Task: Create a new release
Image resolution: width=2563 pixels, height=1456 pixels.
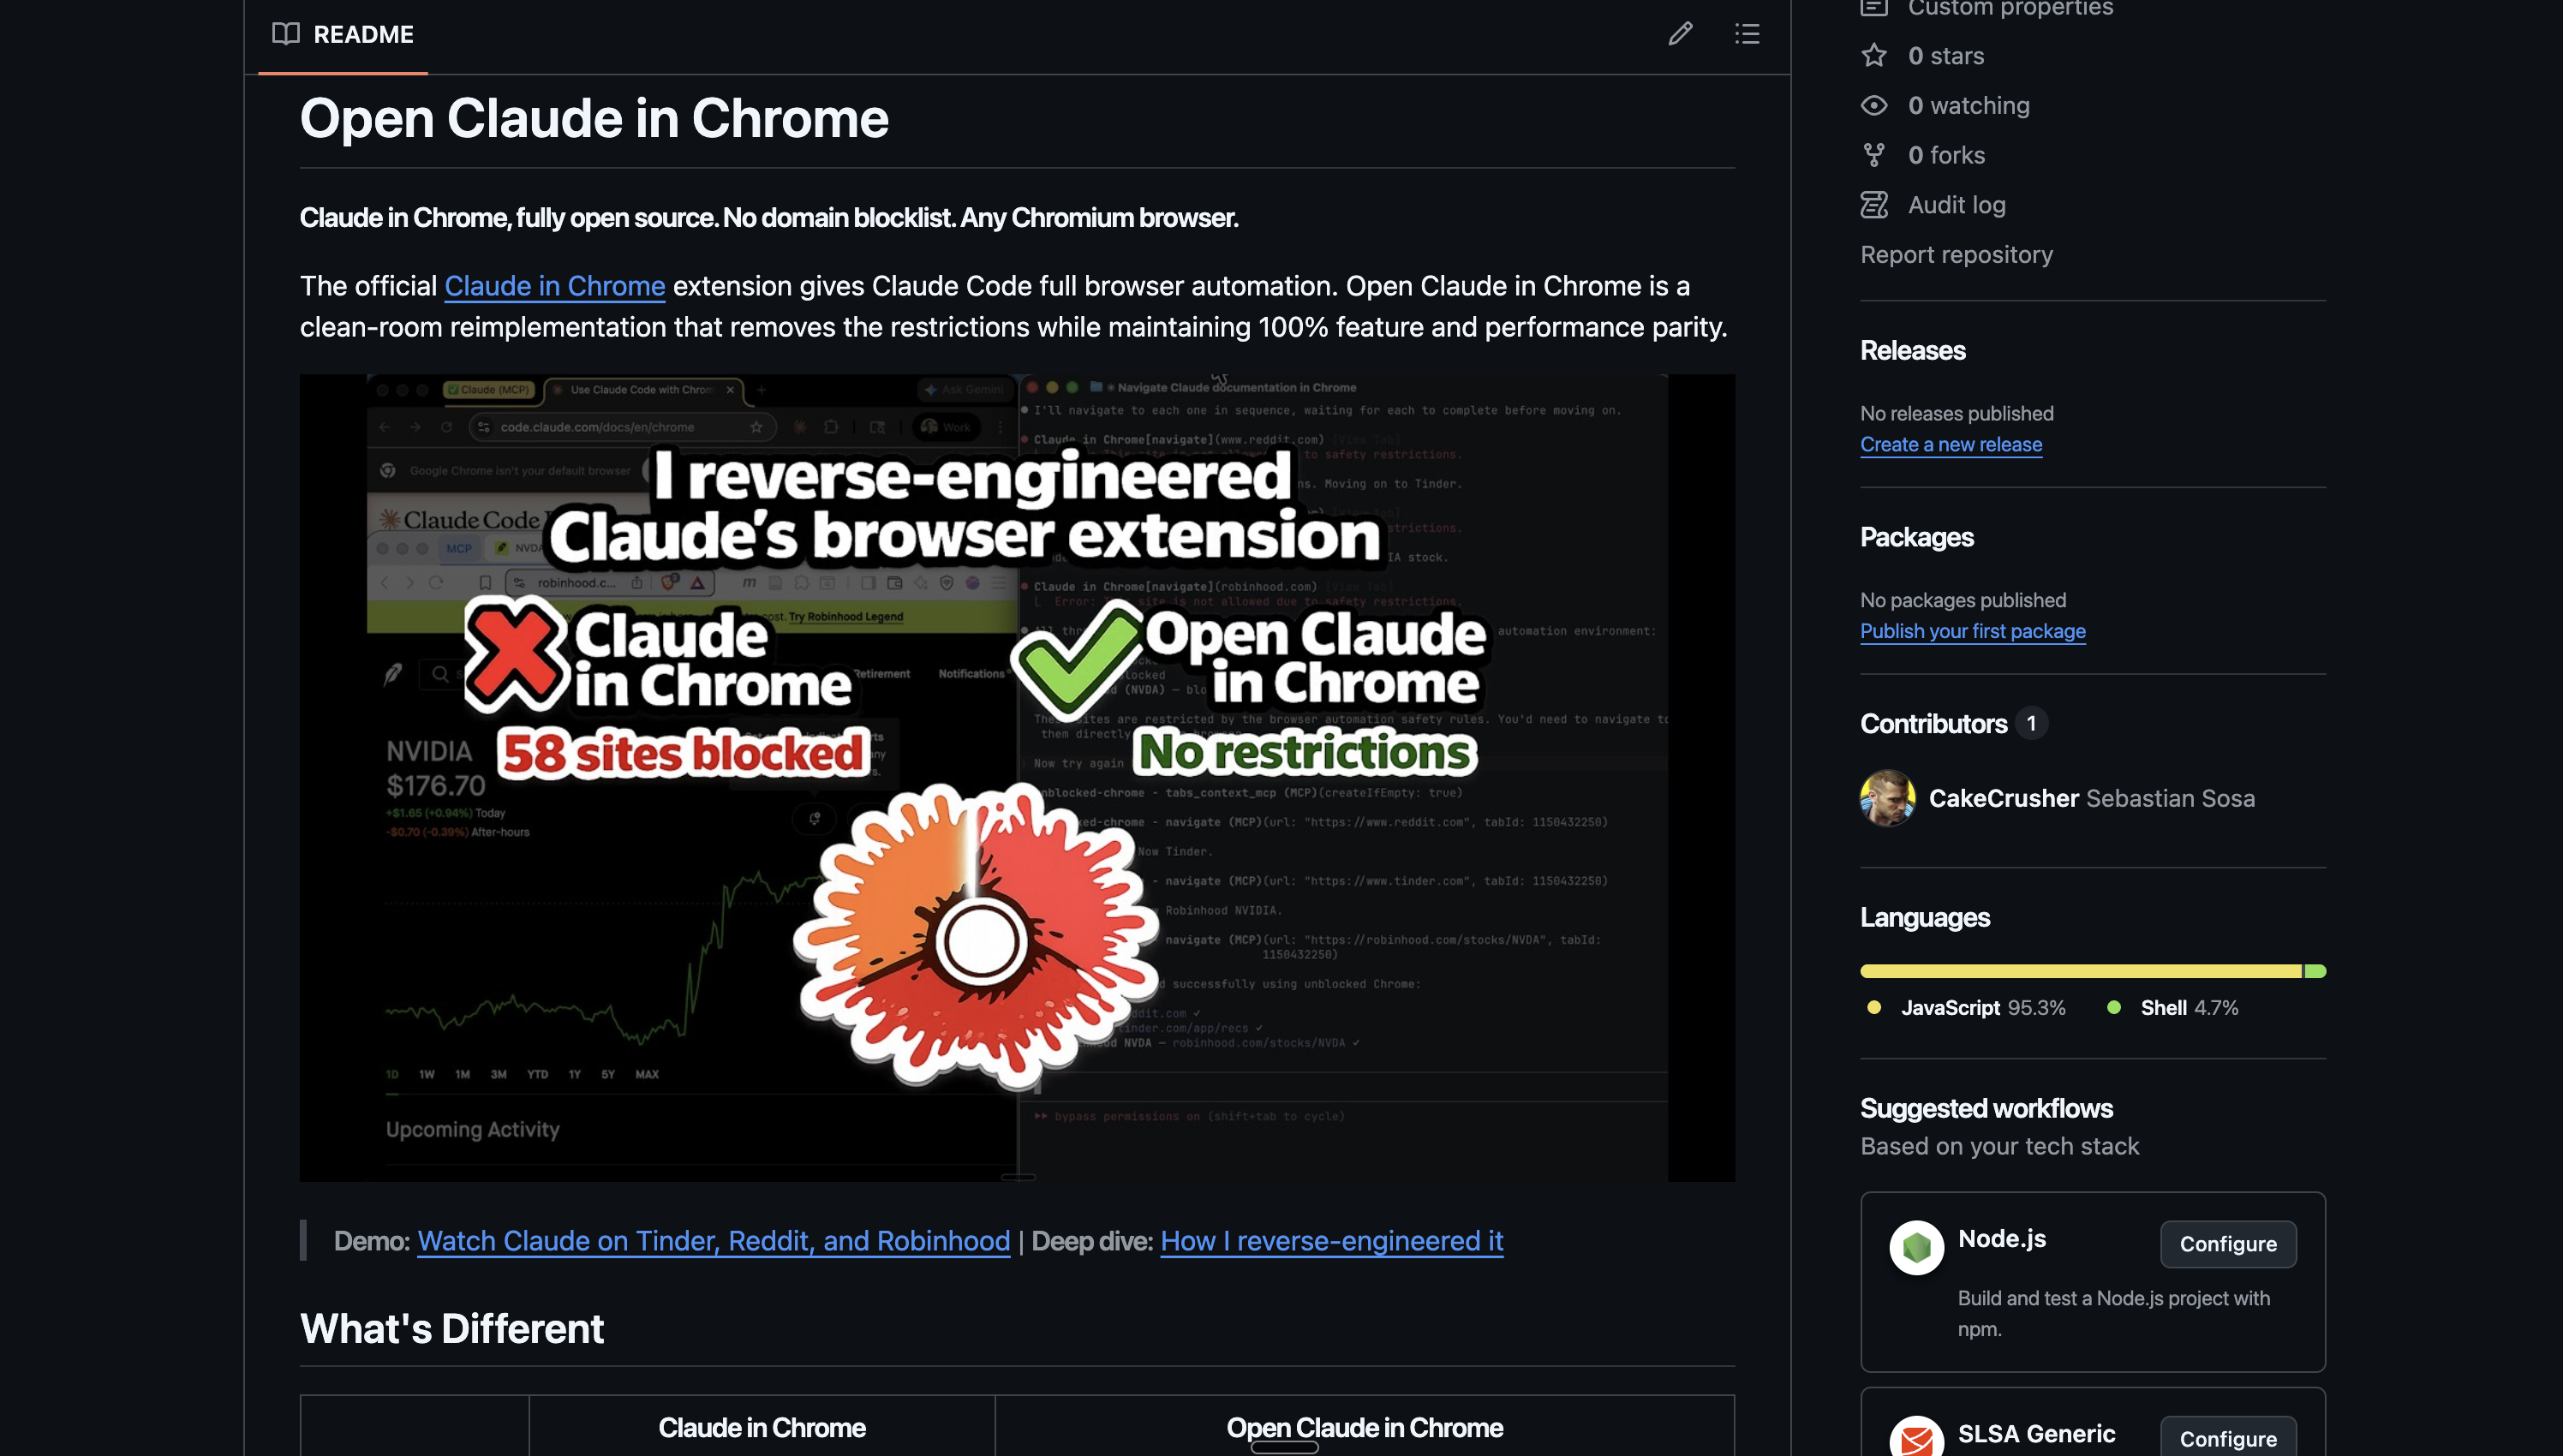Action: point(1950,444)
